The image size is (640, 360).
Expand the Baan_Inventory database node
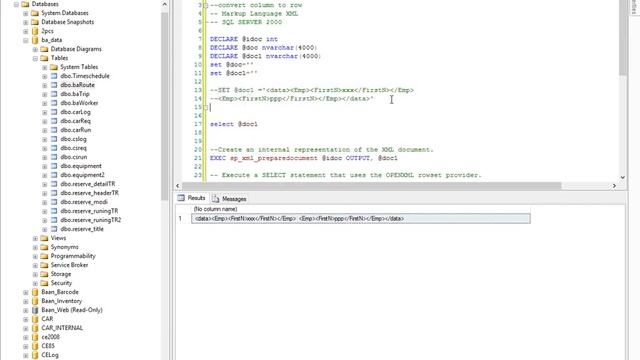click(x=26, y=301)
